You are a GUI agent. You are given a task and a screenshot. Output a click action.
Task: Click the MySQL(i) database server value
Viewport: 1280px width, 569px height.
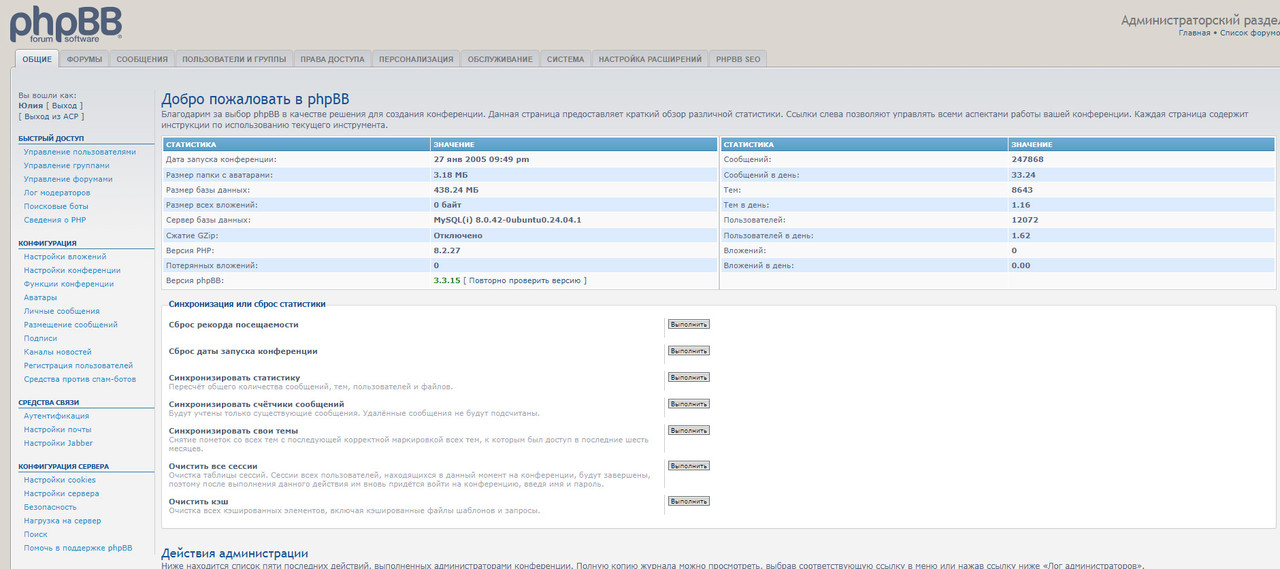507,220
